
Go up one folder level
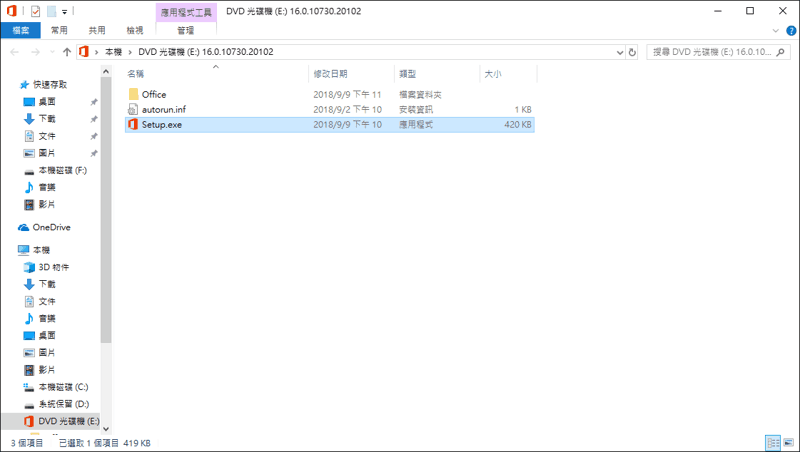click(x=67, y=52)
